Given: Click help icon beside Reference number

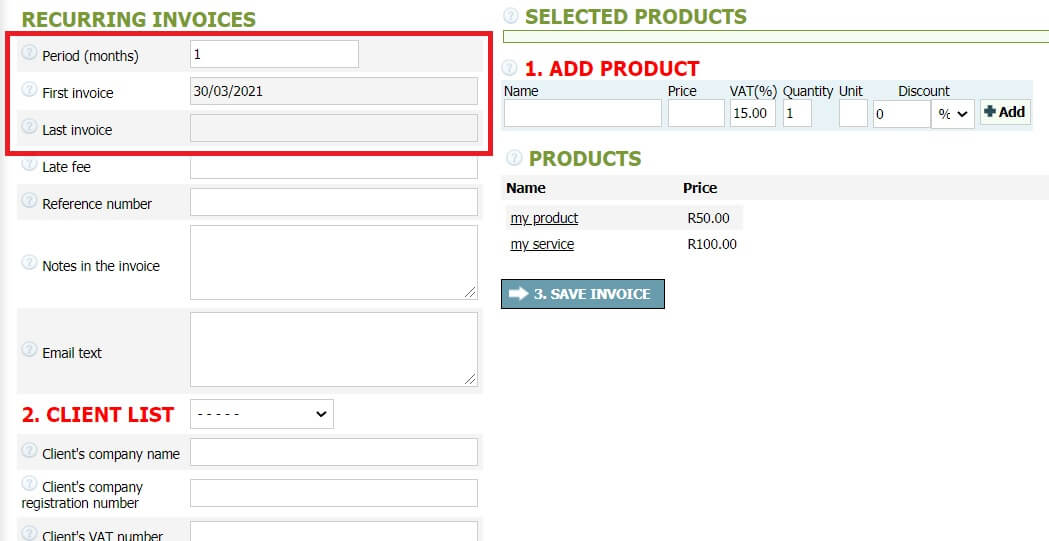Looking at the screenshot, I should coord(29,201).
